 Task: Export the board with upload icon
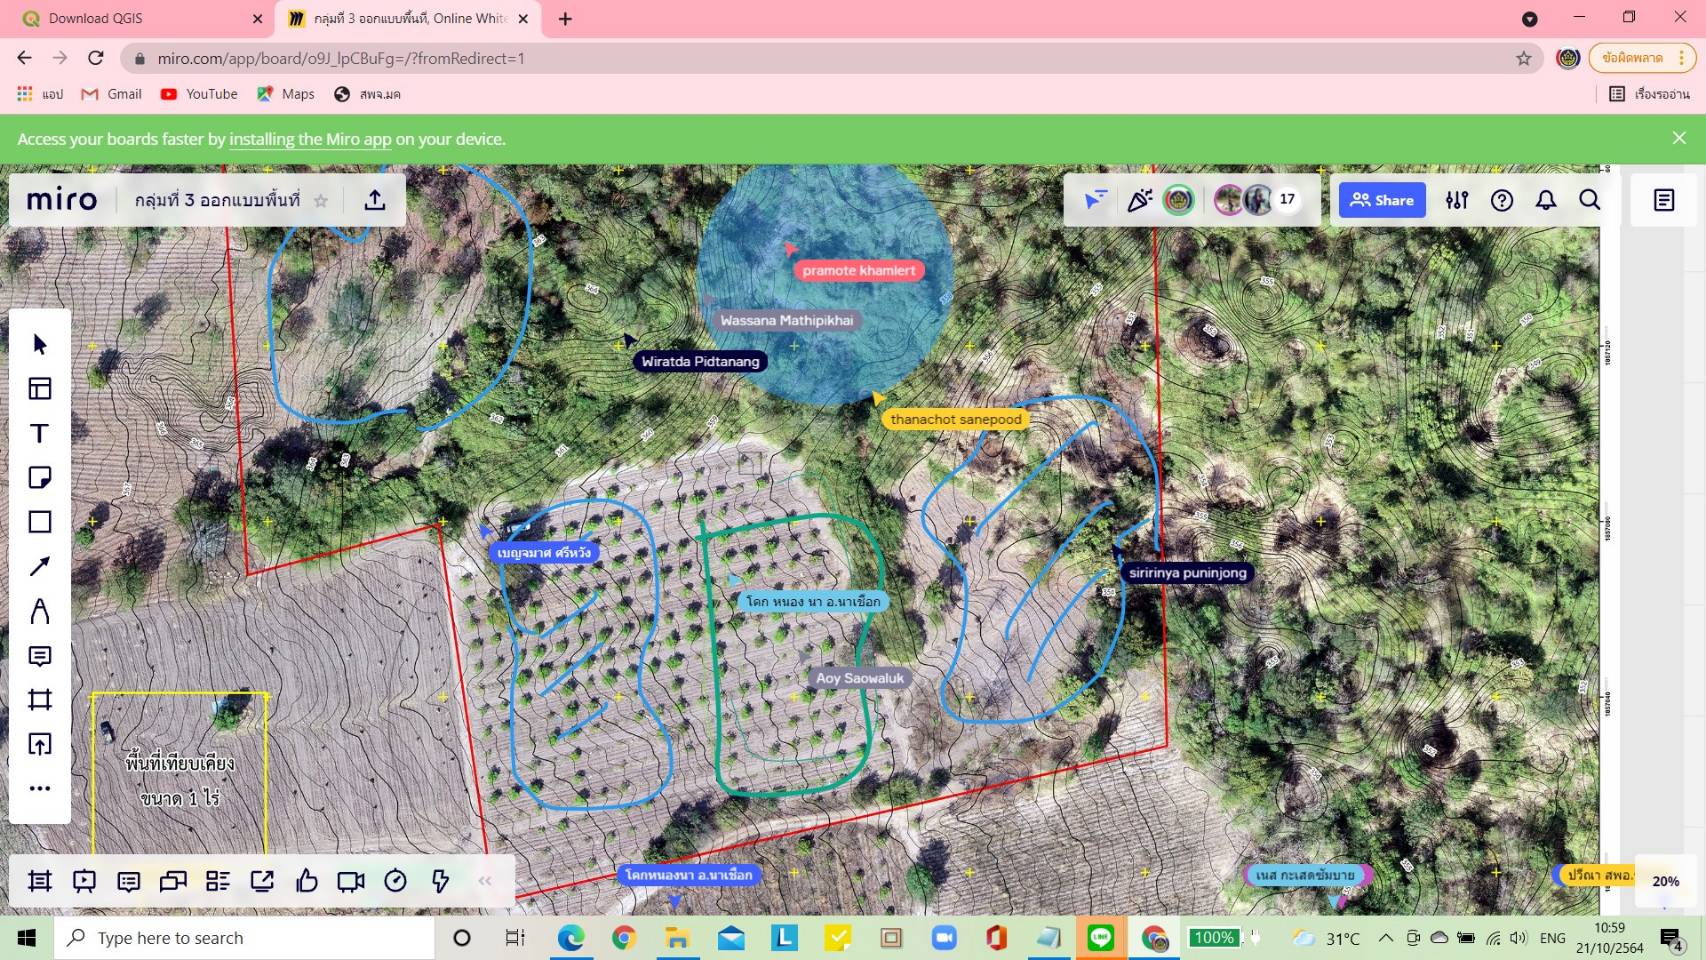pyautogui.click(x=375, y=200)
